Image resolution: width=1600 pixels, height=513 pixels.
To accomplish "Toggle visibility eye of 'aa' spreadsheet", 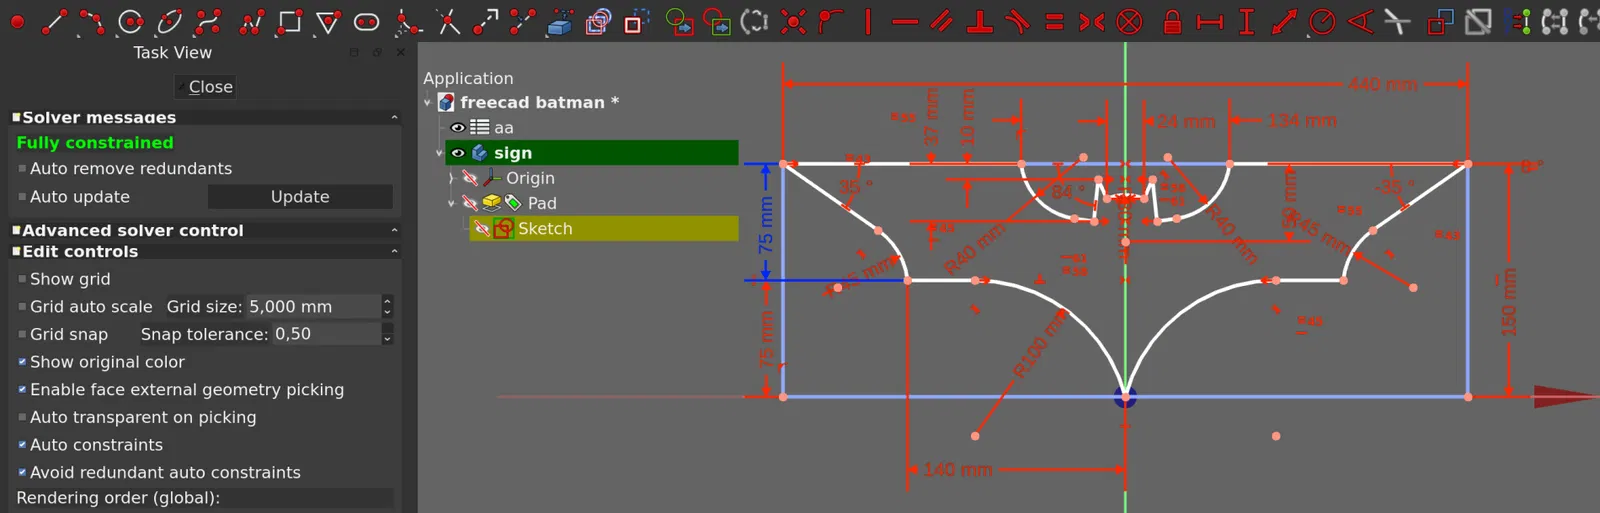I will coord(458,128).
